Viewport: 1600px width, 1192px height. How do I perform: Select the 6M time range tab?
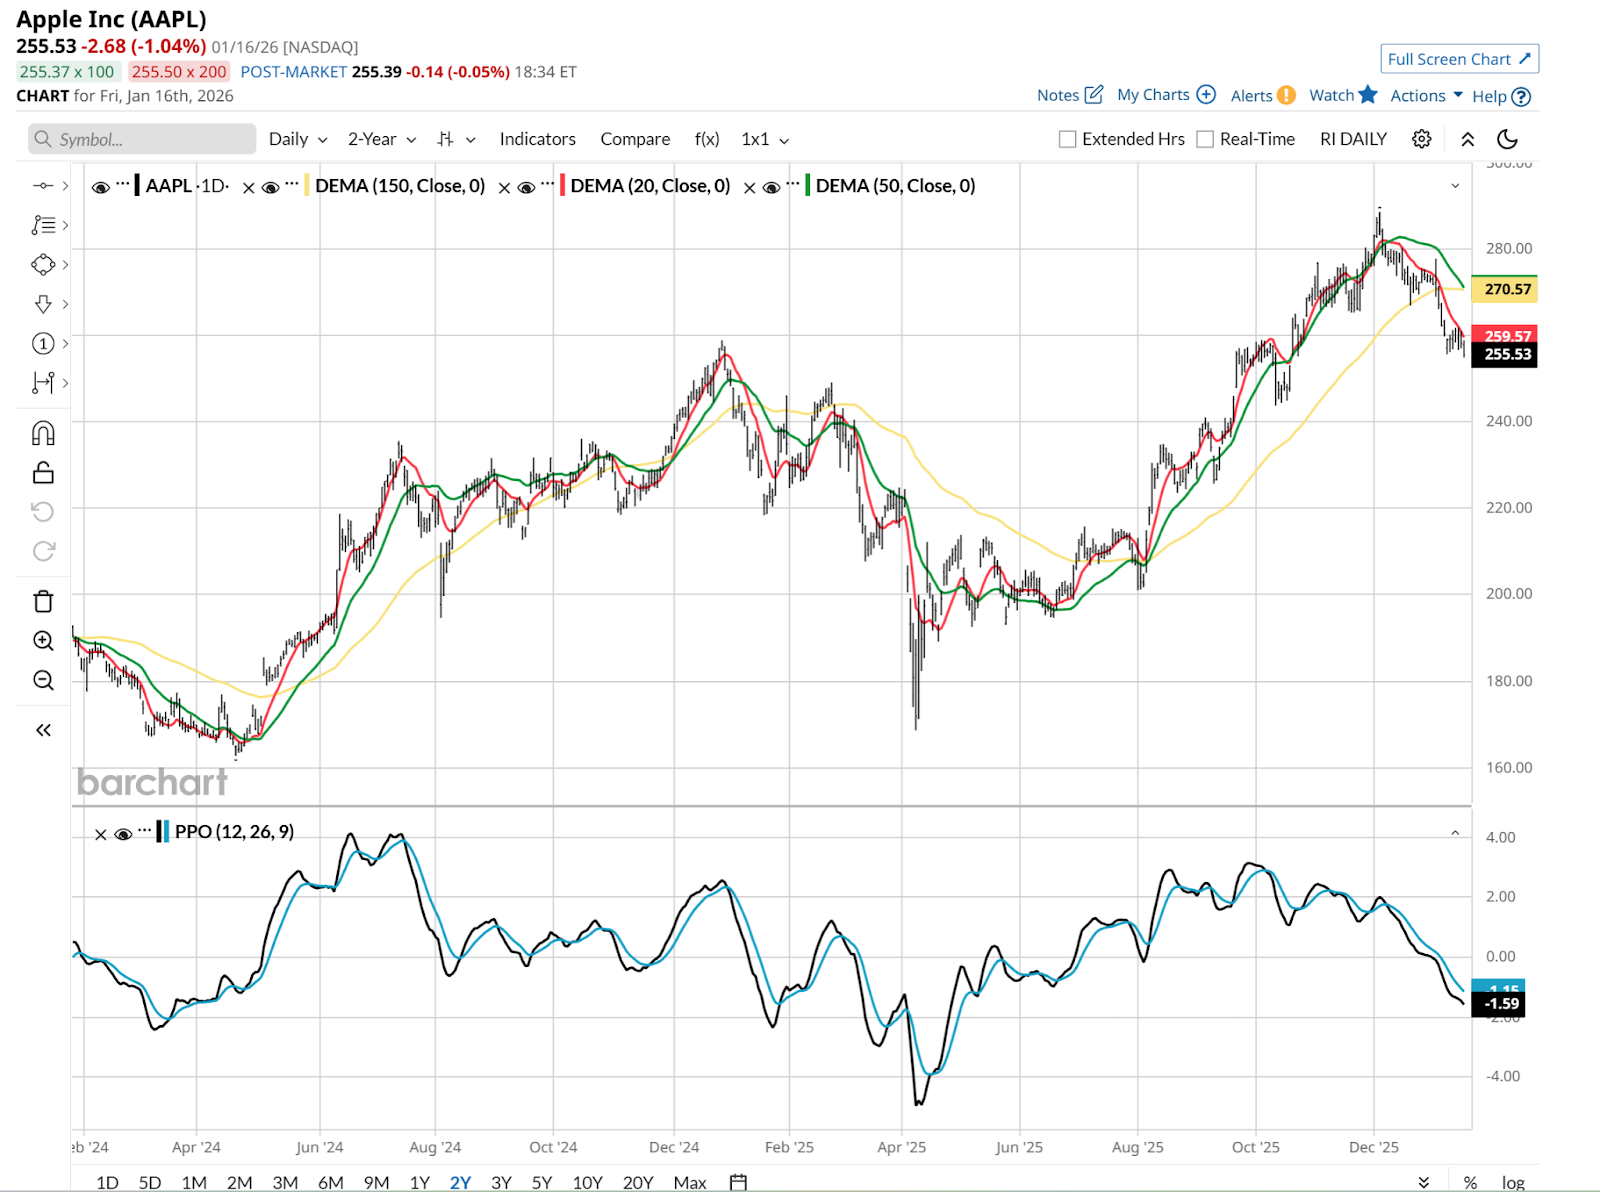click(330, 1182)
